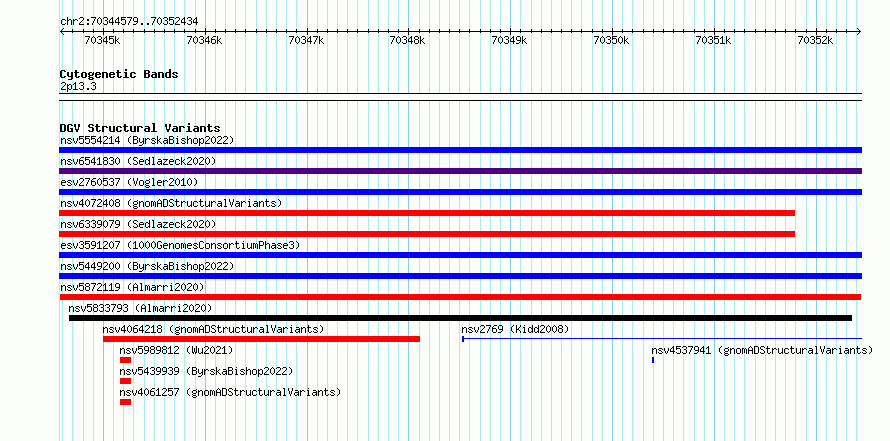
Task: Select the blue nsv5449200 variant bar
Action: (x=460, y=276)
